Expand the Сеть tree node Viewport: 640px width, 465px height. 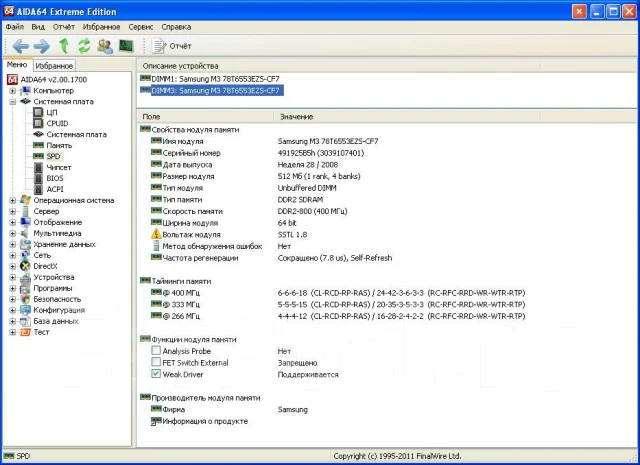point(13,255)
